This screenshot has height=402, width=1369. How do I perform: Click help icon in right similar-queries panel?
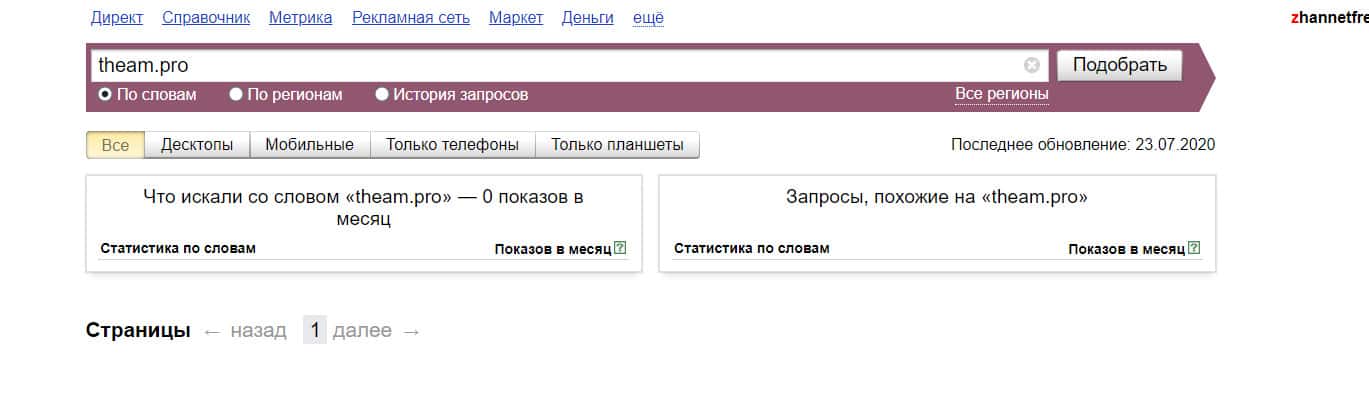point(1194,248)
